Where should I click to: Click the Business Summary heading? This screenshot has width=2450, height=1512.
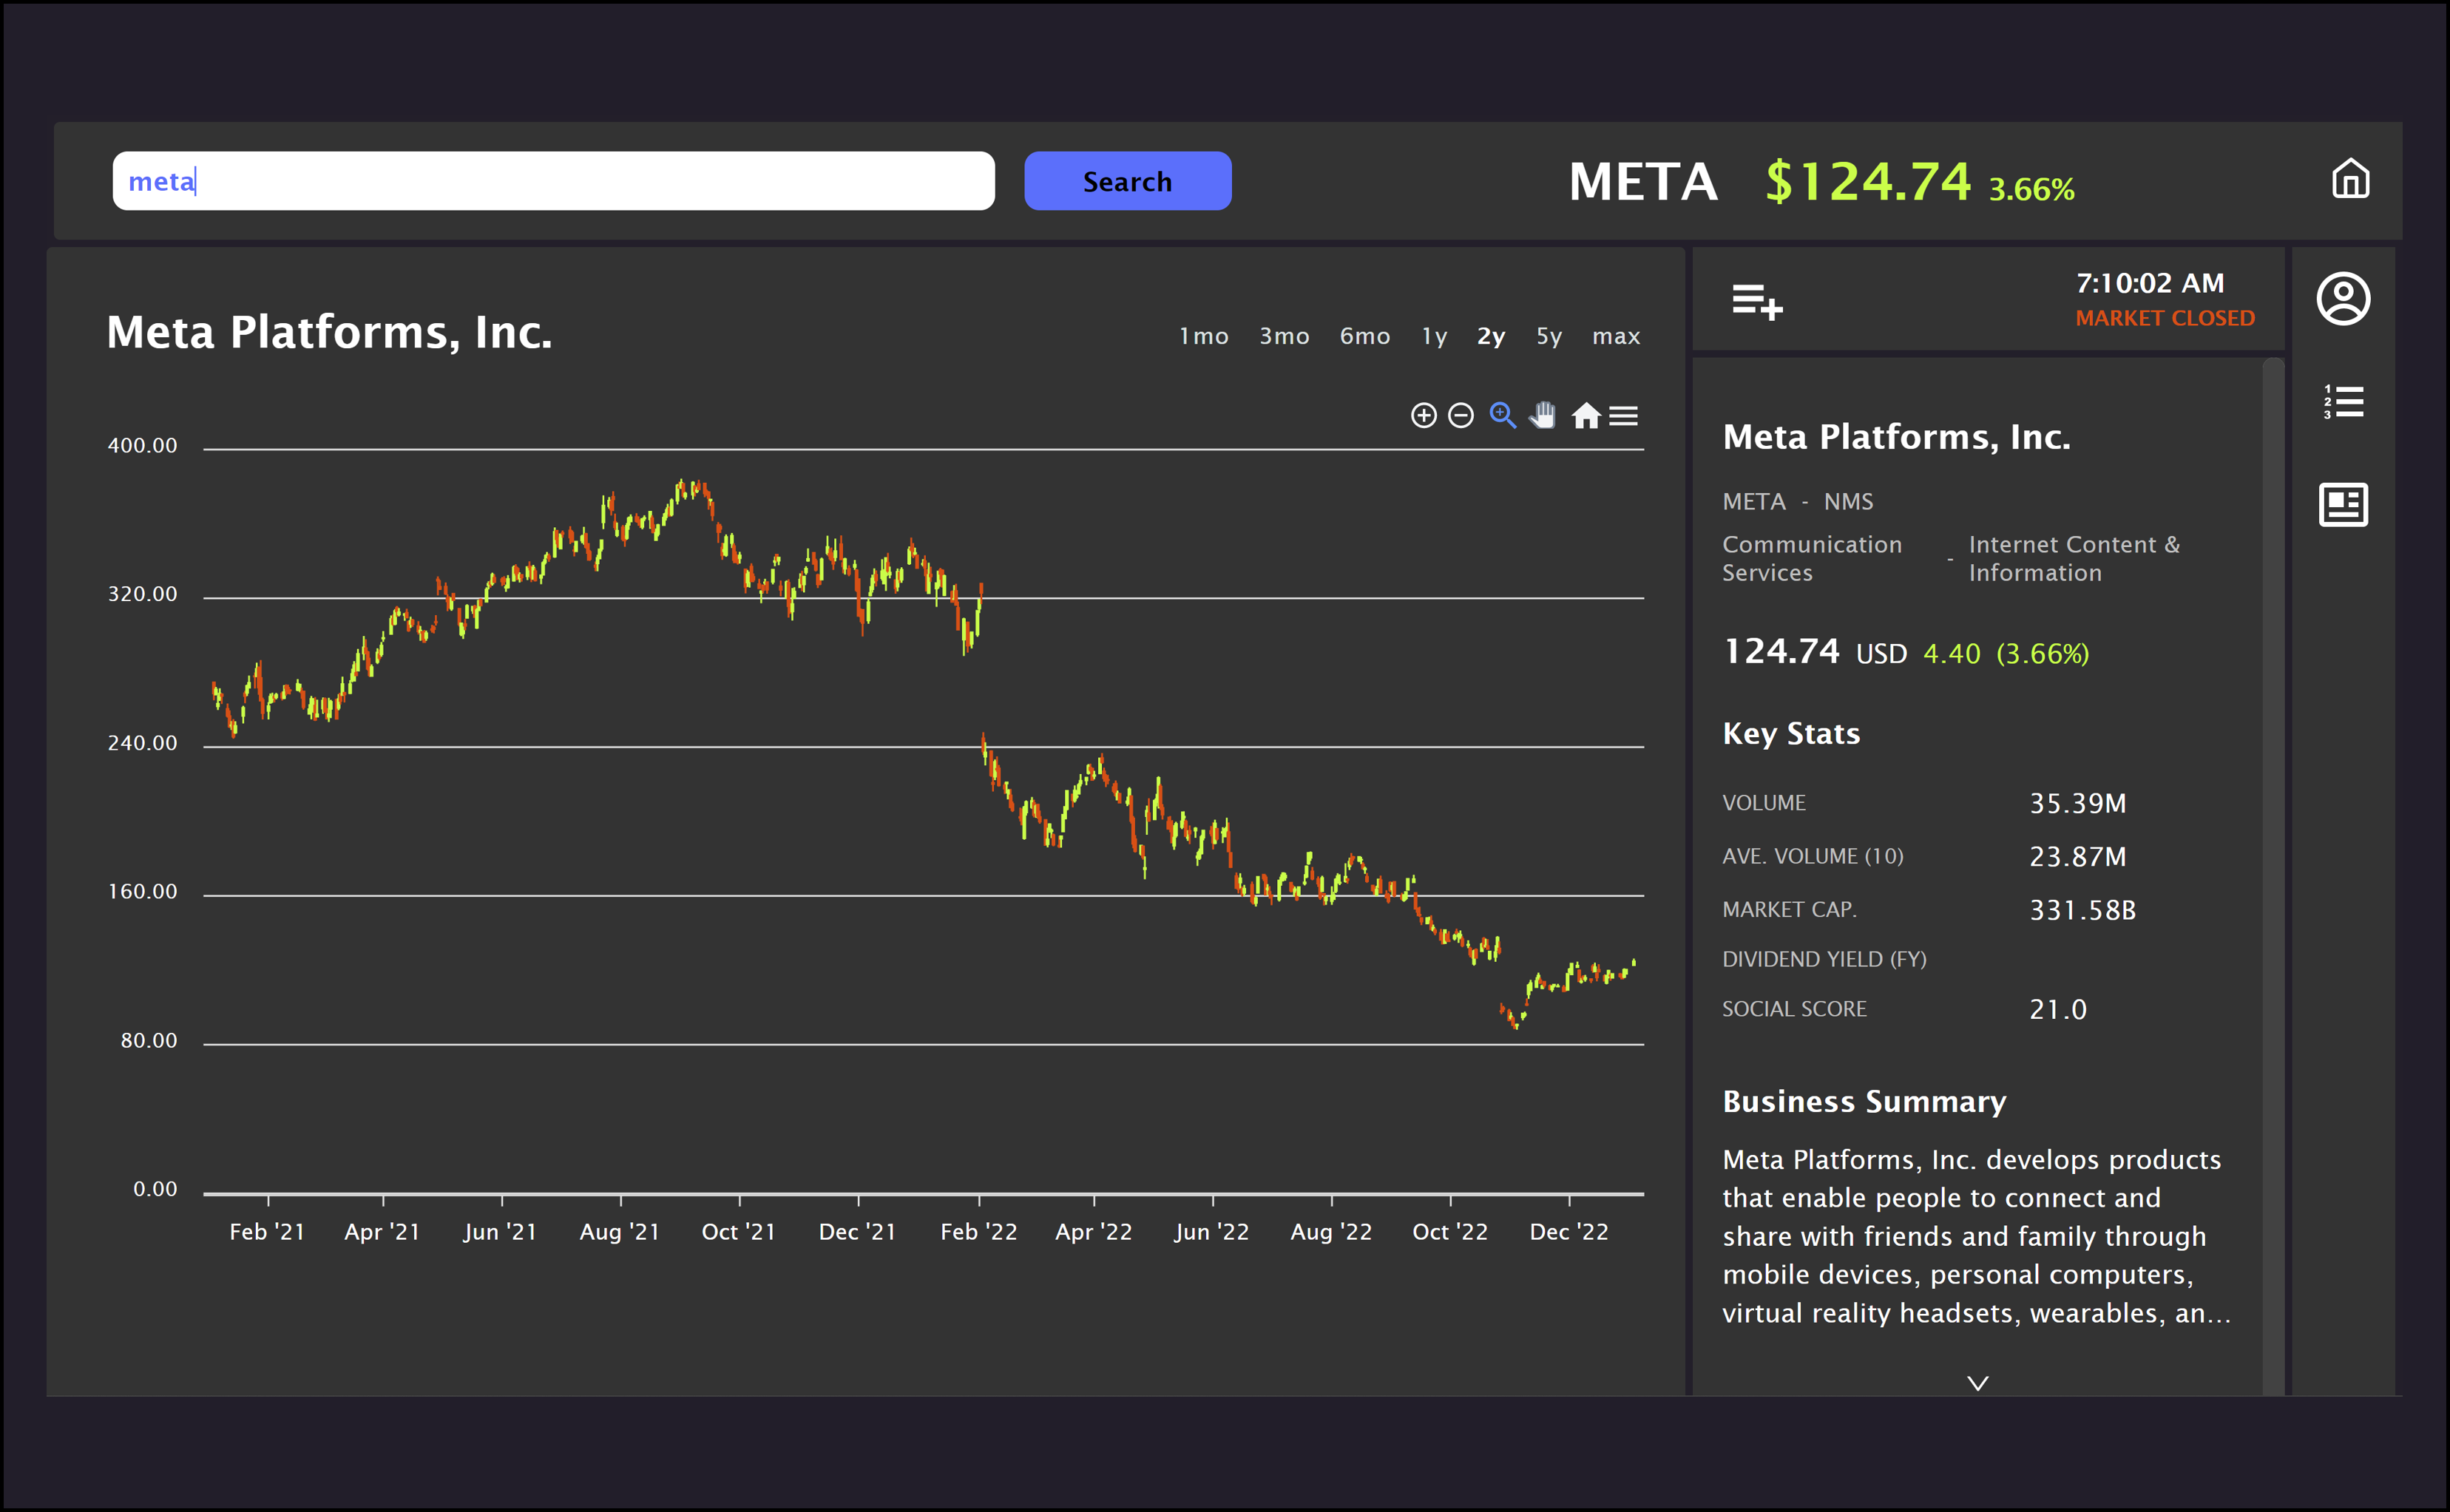(1864, 1102)
